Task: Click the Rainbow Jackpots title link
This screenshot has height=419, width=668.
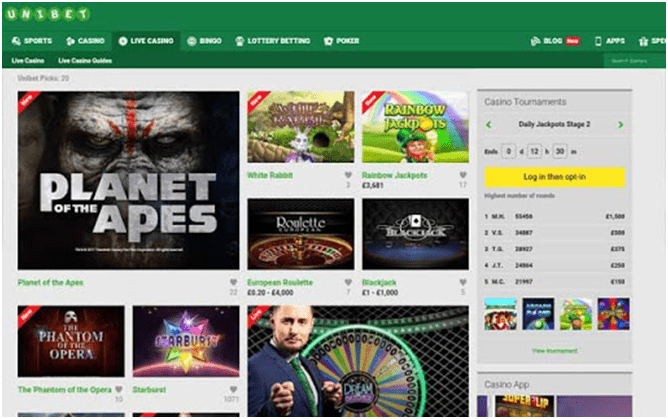Action: (x=394, y=175)
